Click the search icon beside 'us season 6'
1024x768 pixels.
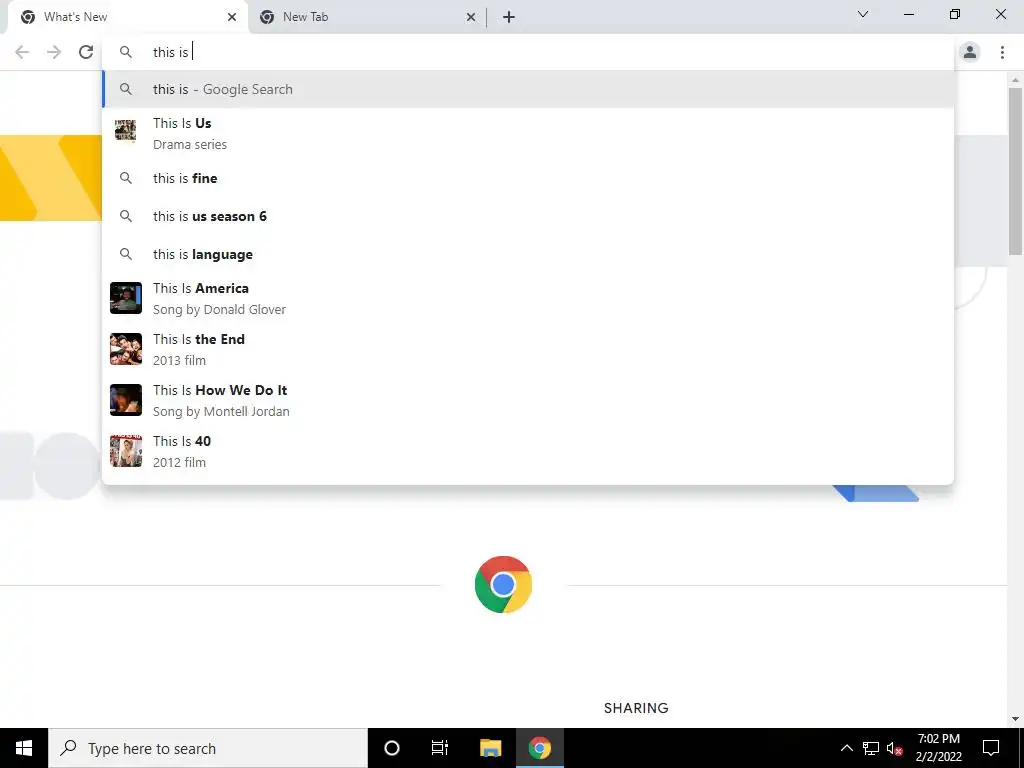point(126,216)
